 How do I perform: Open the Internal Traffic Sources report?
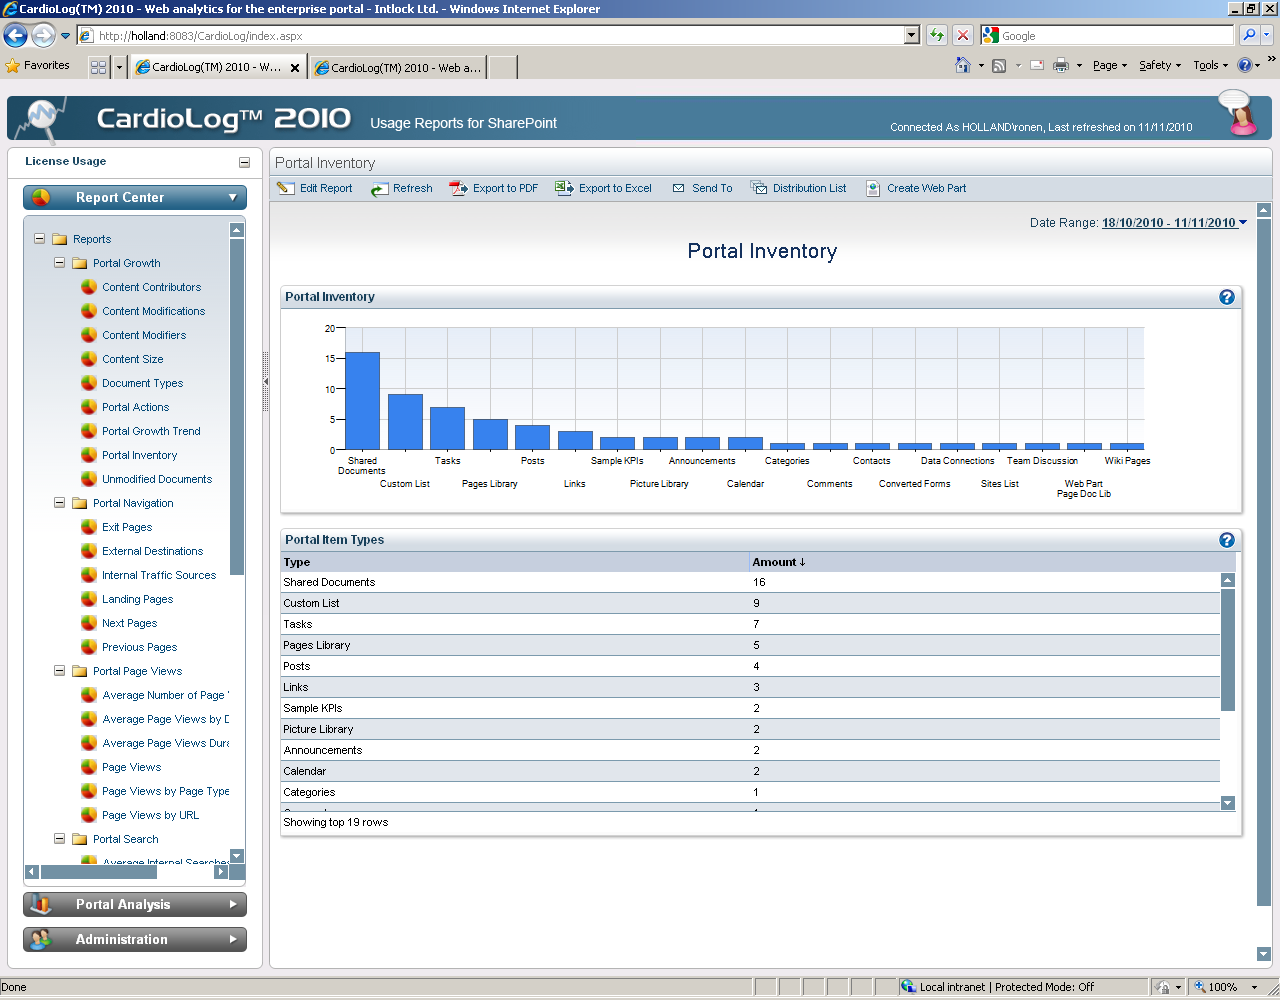point(158,575)
